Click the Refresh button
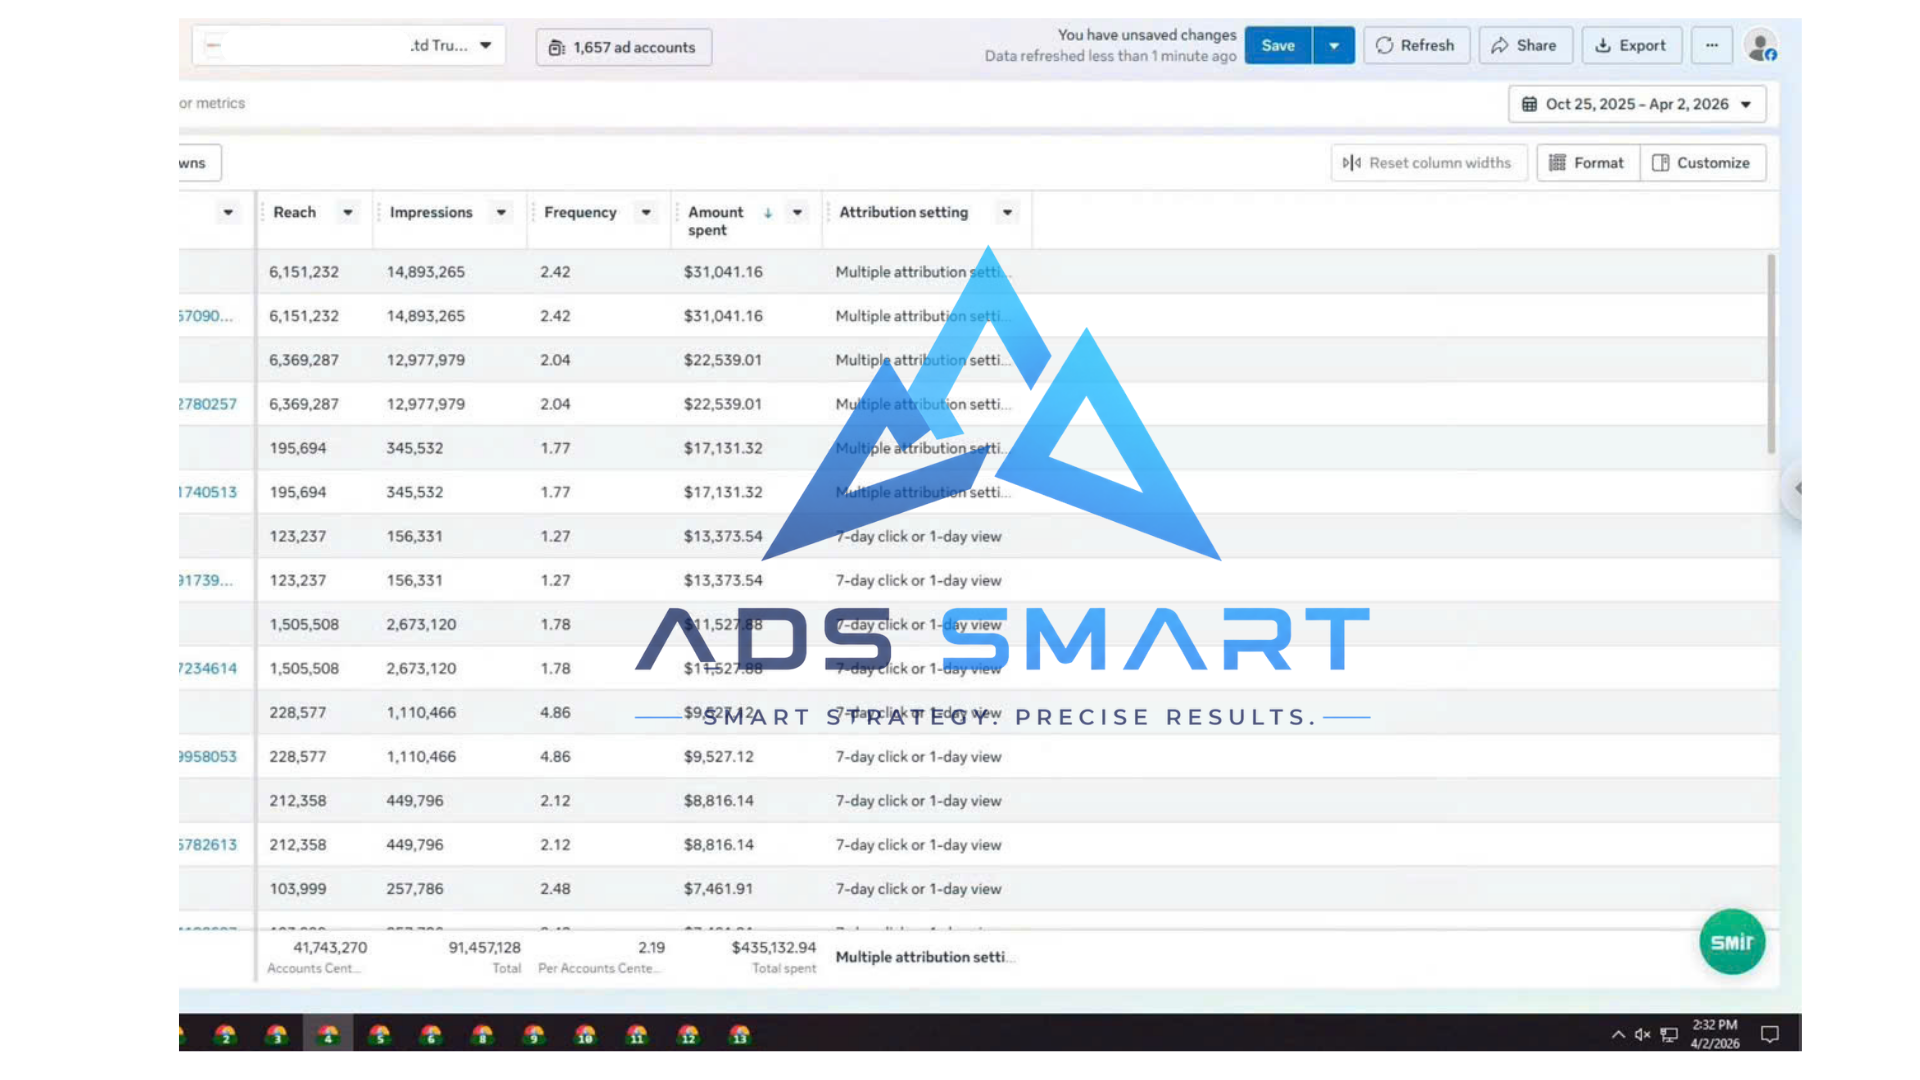The height and width of the screenshot is (1080, 1920). [1416, 46]
